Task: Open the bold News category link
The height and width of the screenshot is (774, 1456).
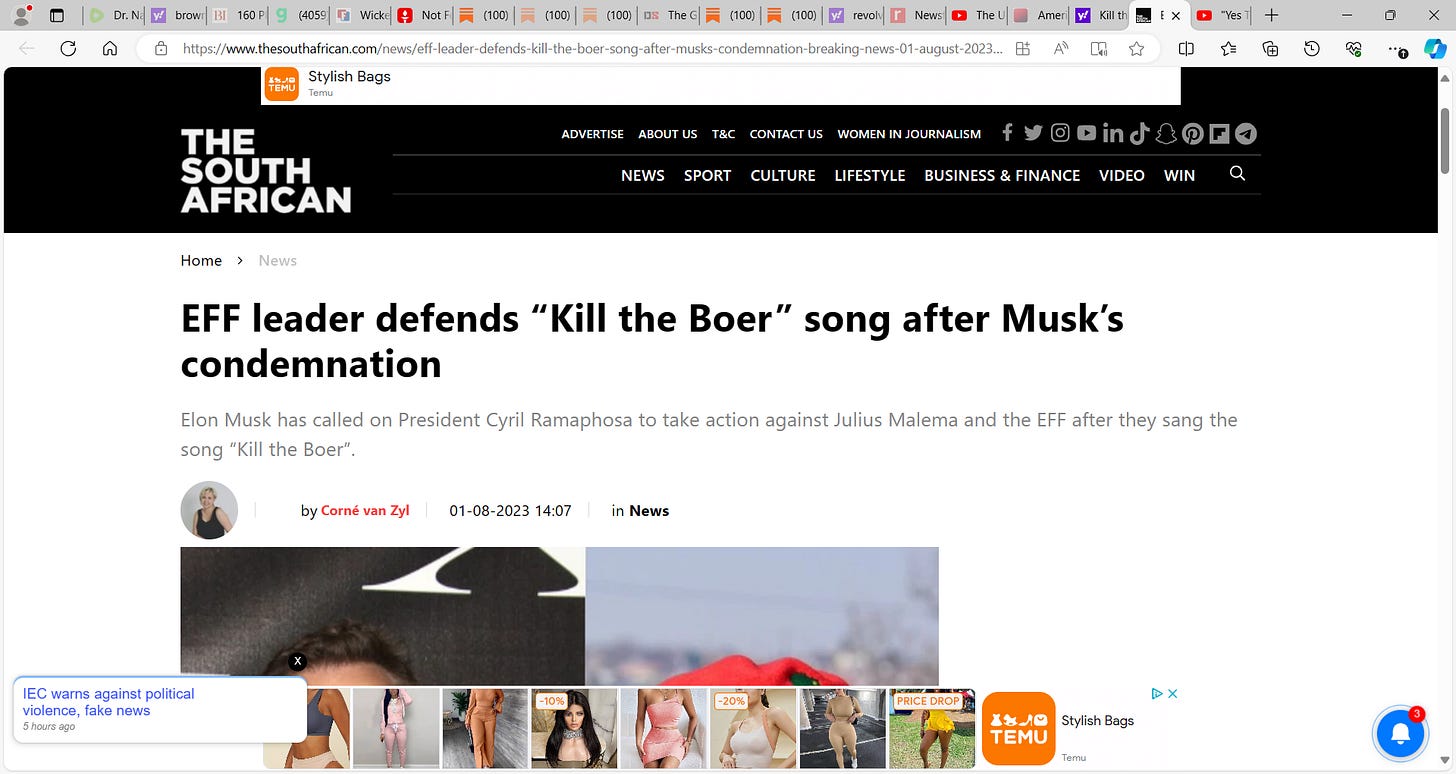Action: tap(649, 511)
